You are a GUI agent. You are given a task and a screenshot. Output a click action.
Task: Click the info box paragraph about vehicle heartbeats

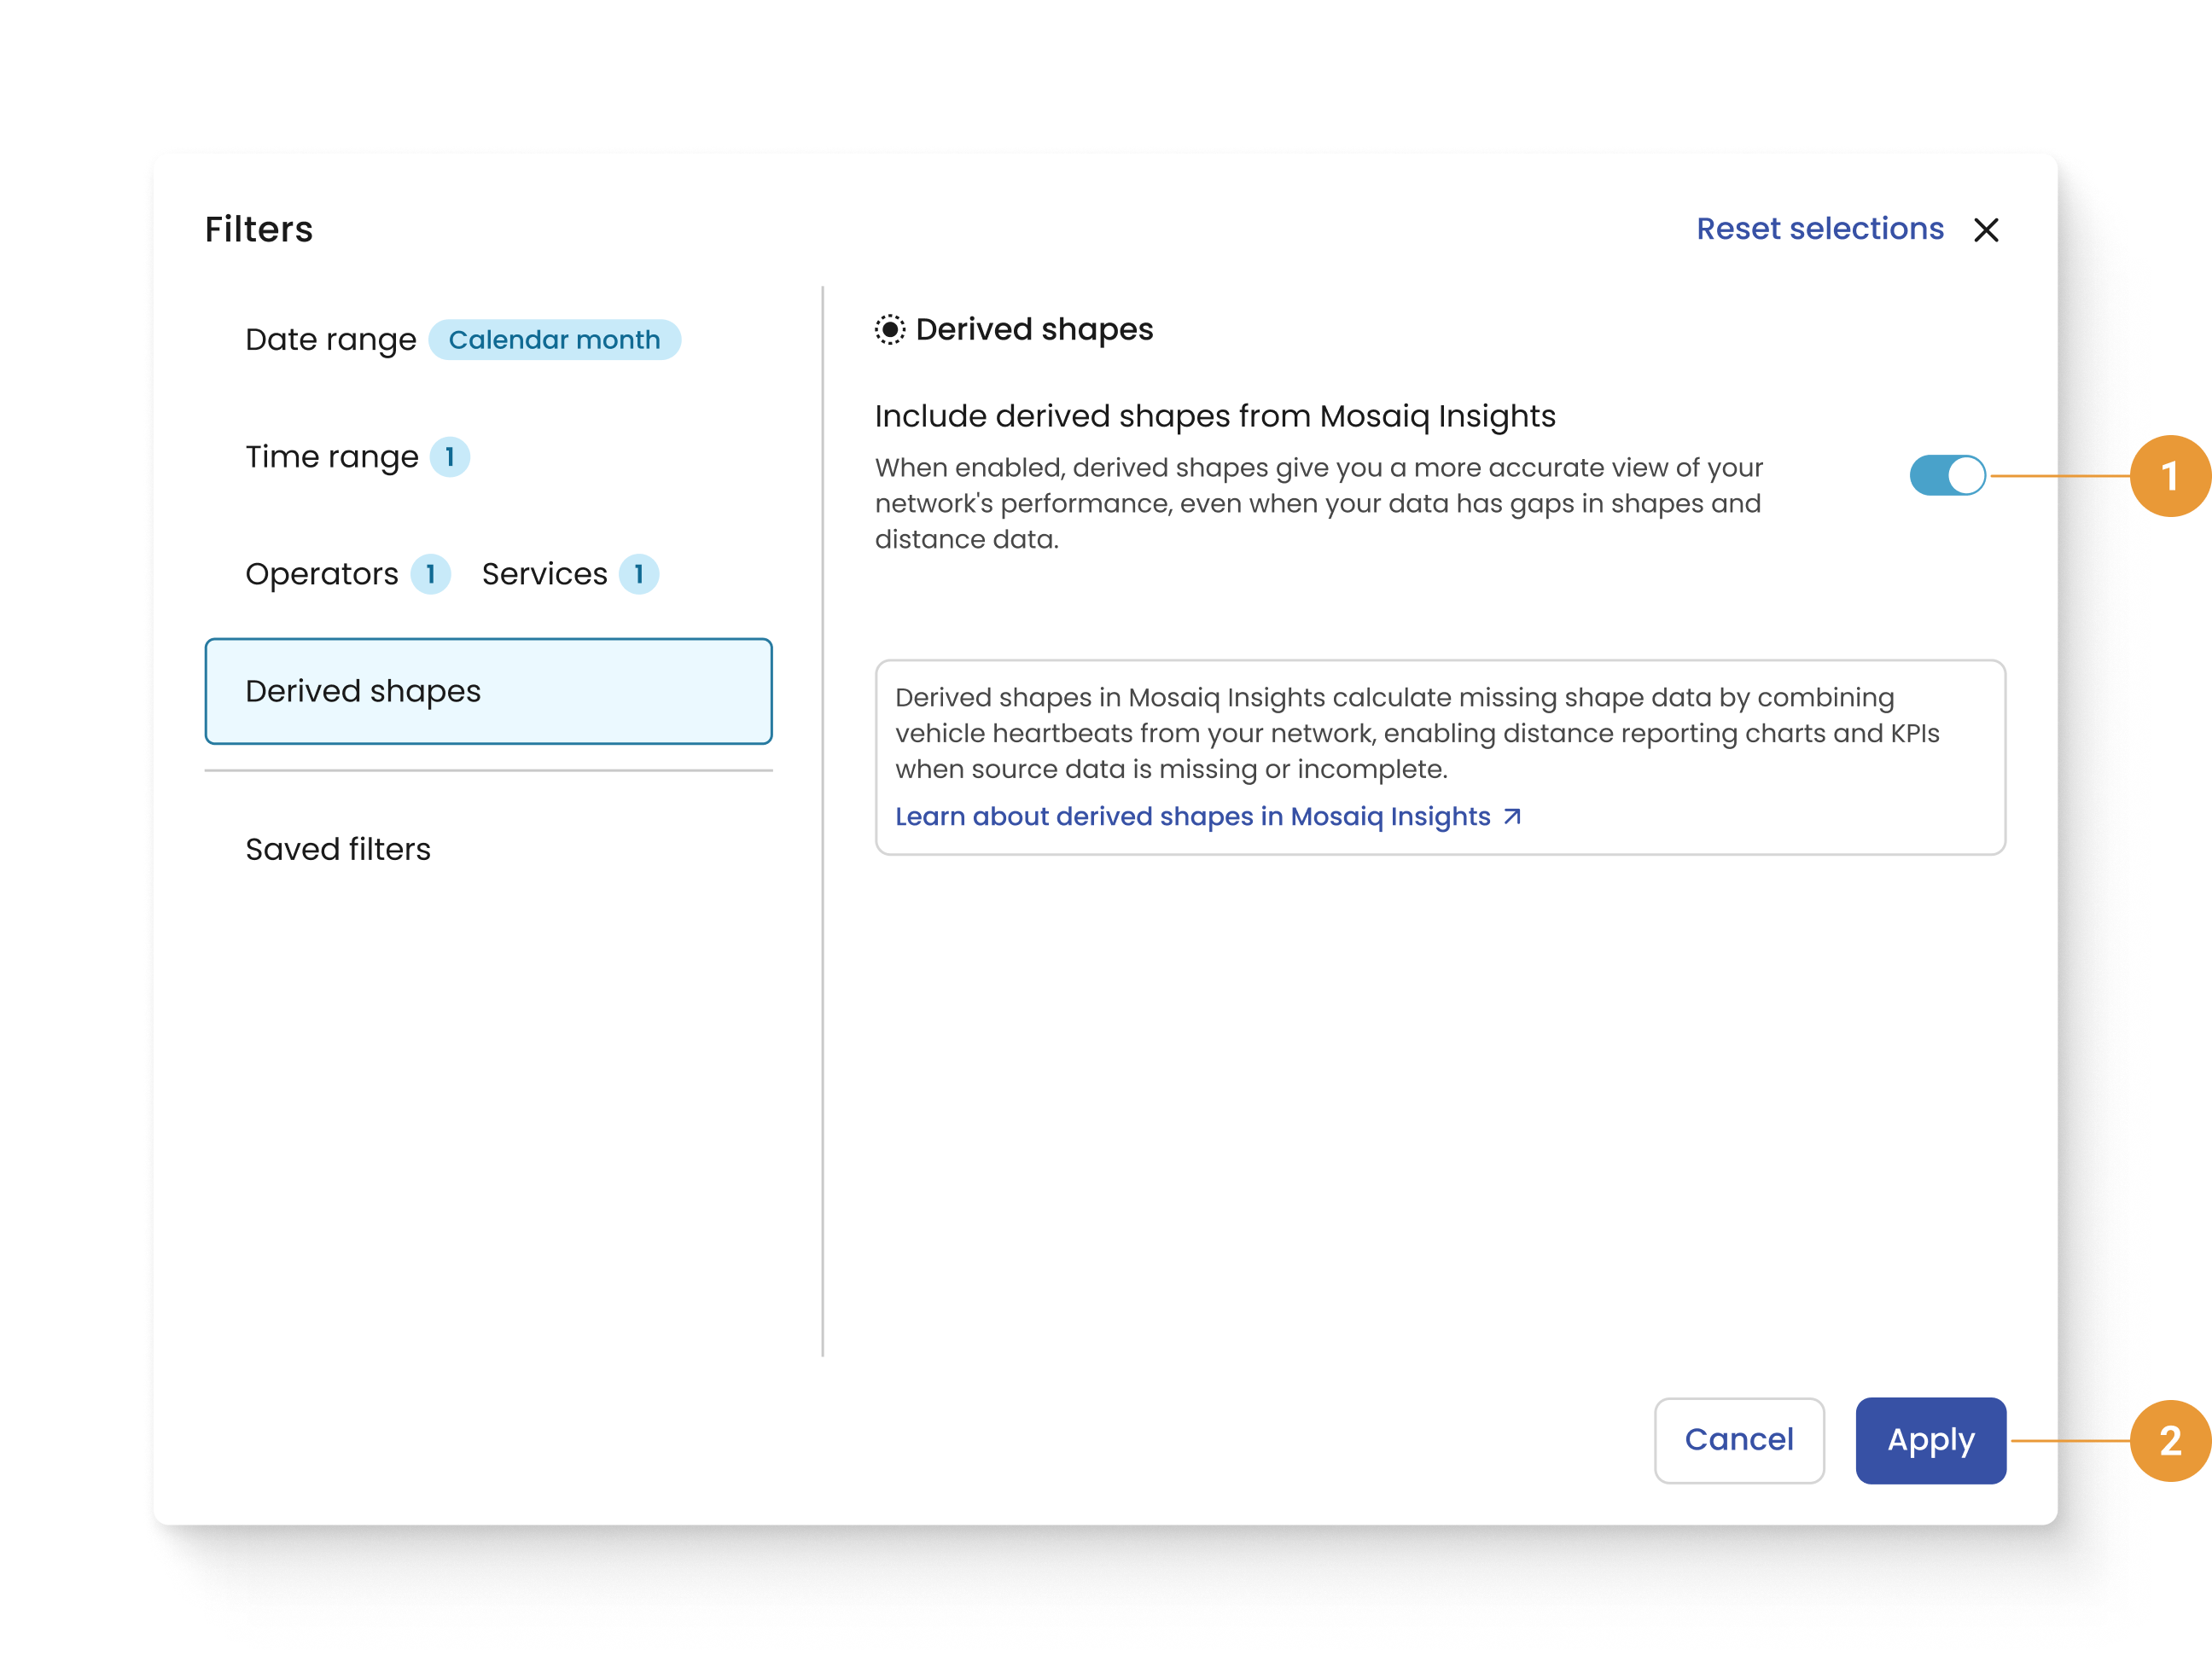pos(1417,733)
